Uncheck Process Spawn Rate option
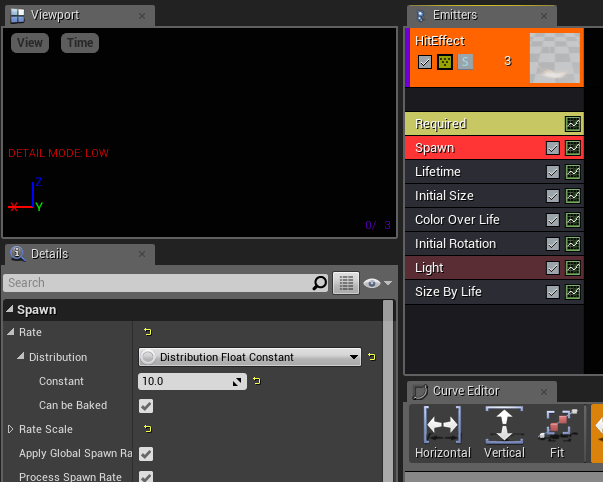 (146, 477)
